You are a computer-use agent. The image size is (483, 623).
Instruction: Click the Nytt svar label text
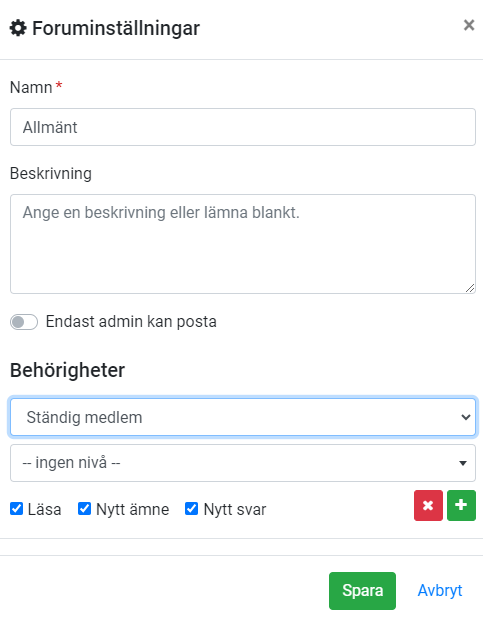[235, 509]
